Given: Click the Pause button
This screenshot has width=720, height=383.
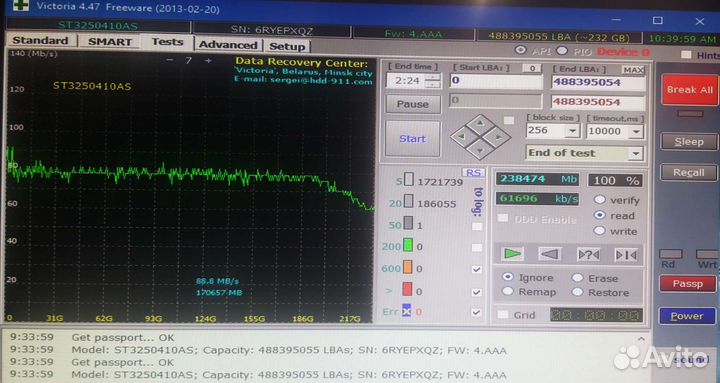Looking at the screenshot, I should click(x=412, y=104).
